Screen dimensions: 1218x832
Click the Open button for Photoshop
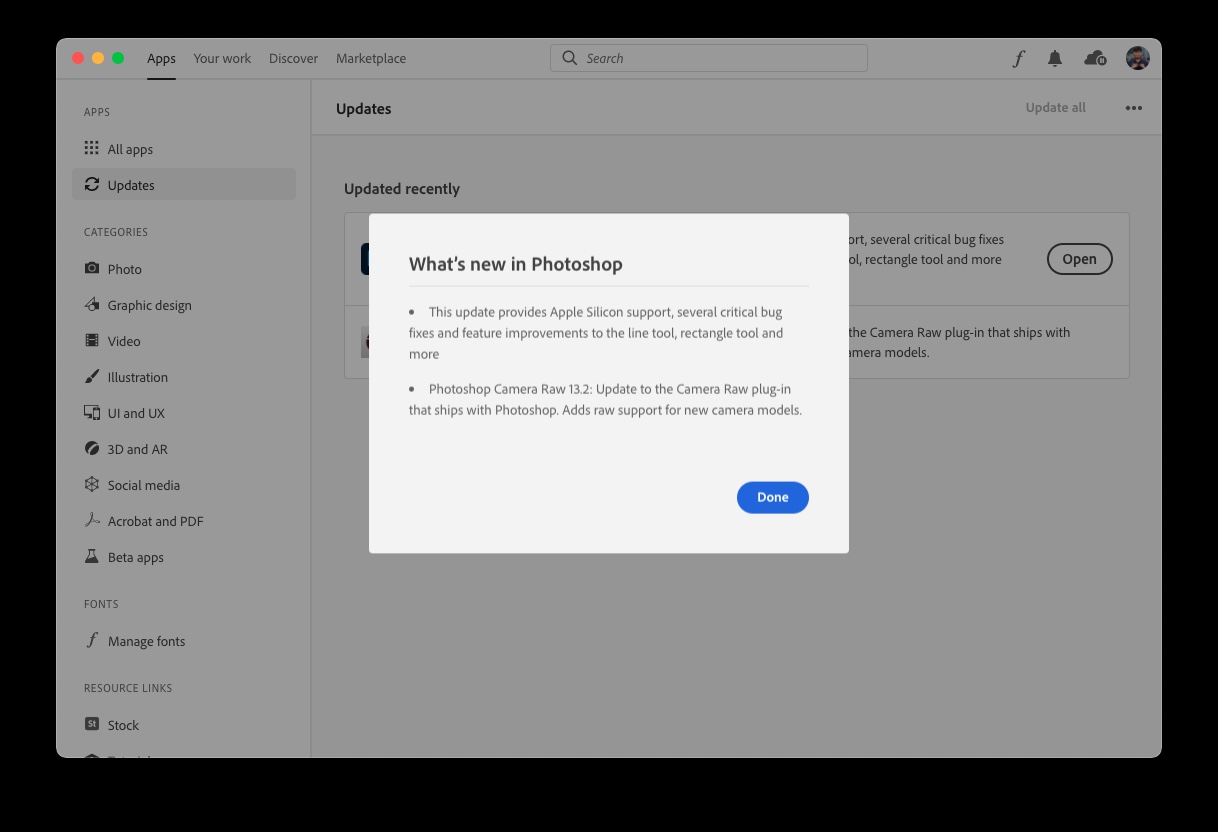pos(1079,259)
